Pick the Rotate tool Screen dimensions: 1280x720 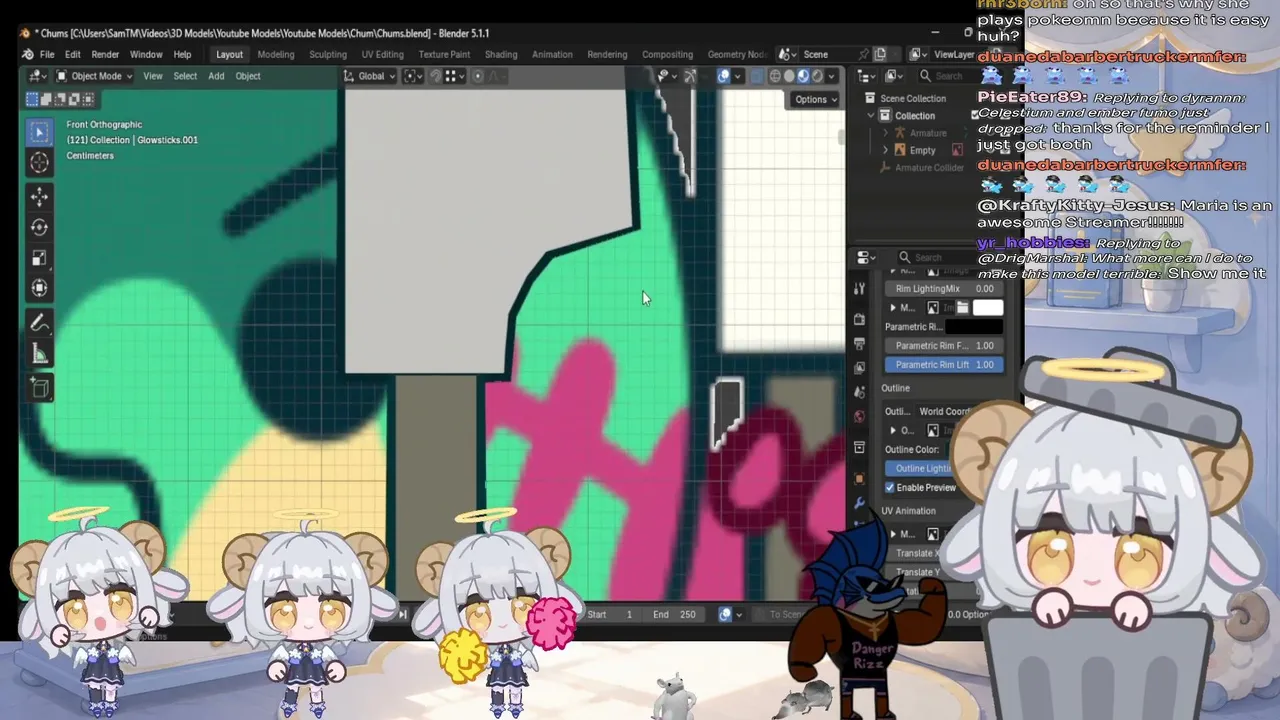pos(39,227)
